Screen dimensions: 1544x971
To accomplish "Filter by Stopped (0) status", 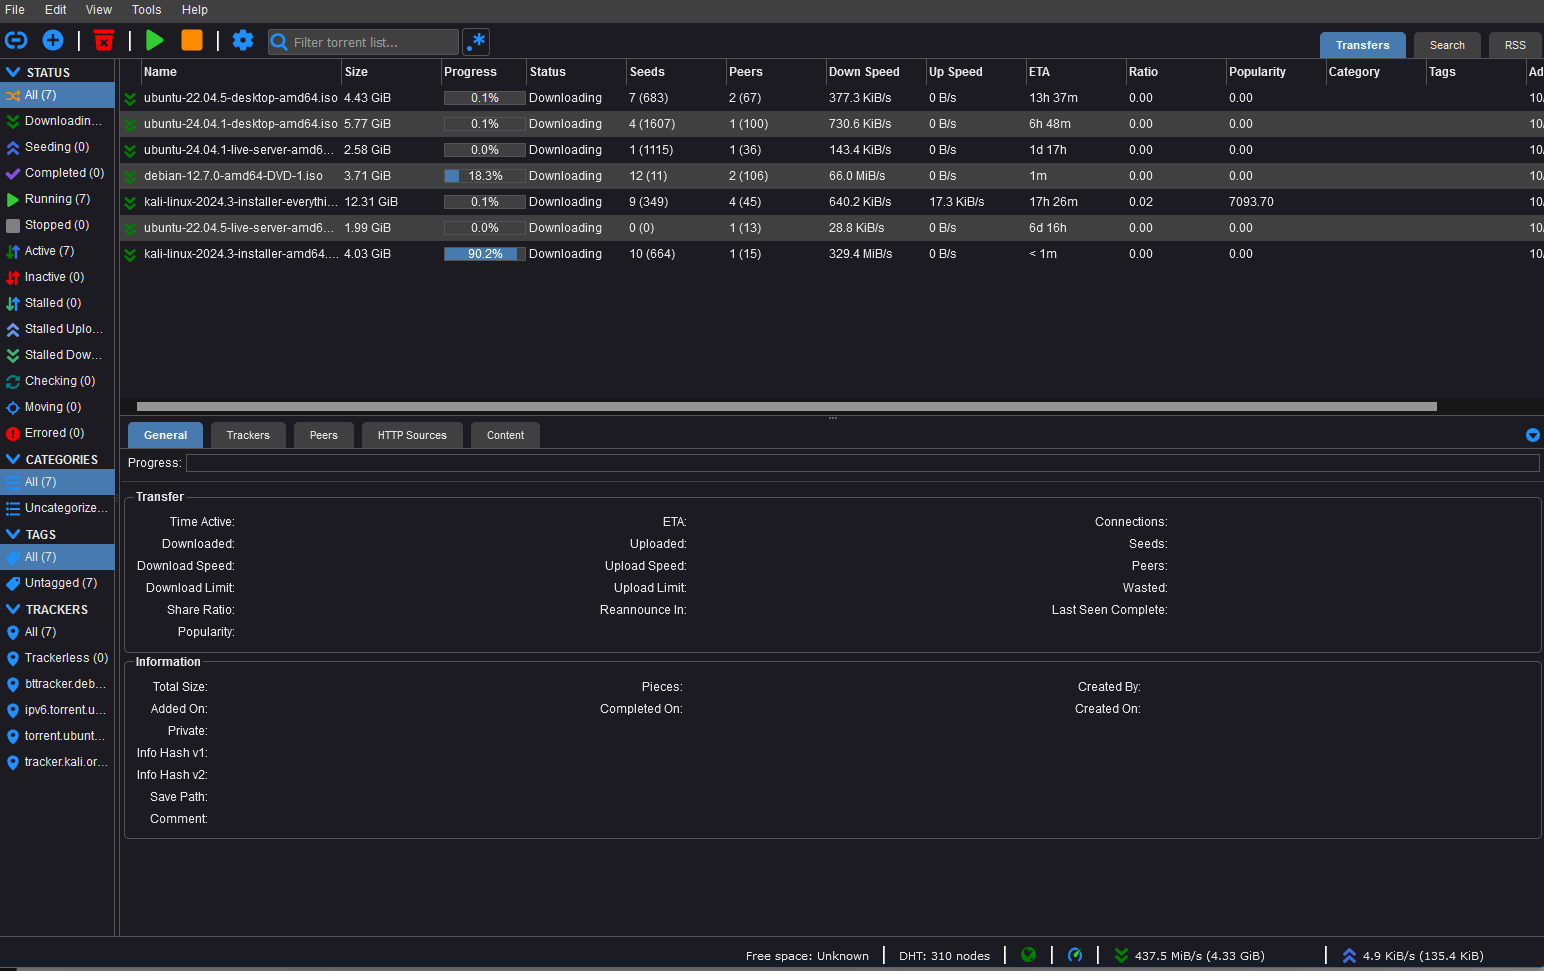I will [x=57, y=225].
